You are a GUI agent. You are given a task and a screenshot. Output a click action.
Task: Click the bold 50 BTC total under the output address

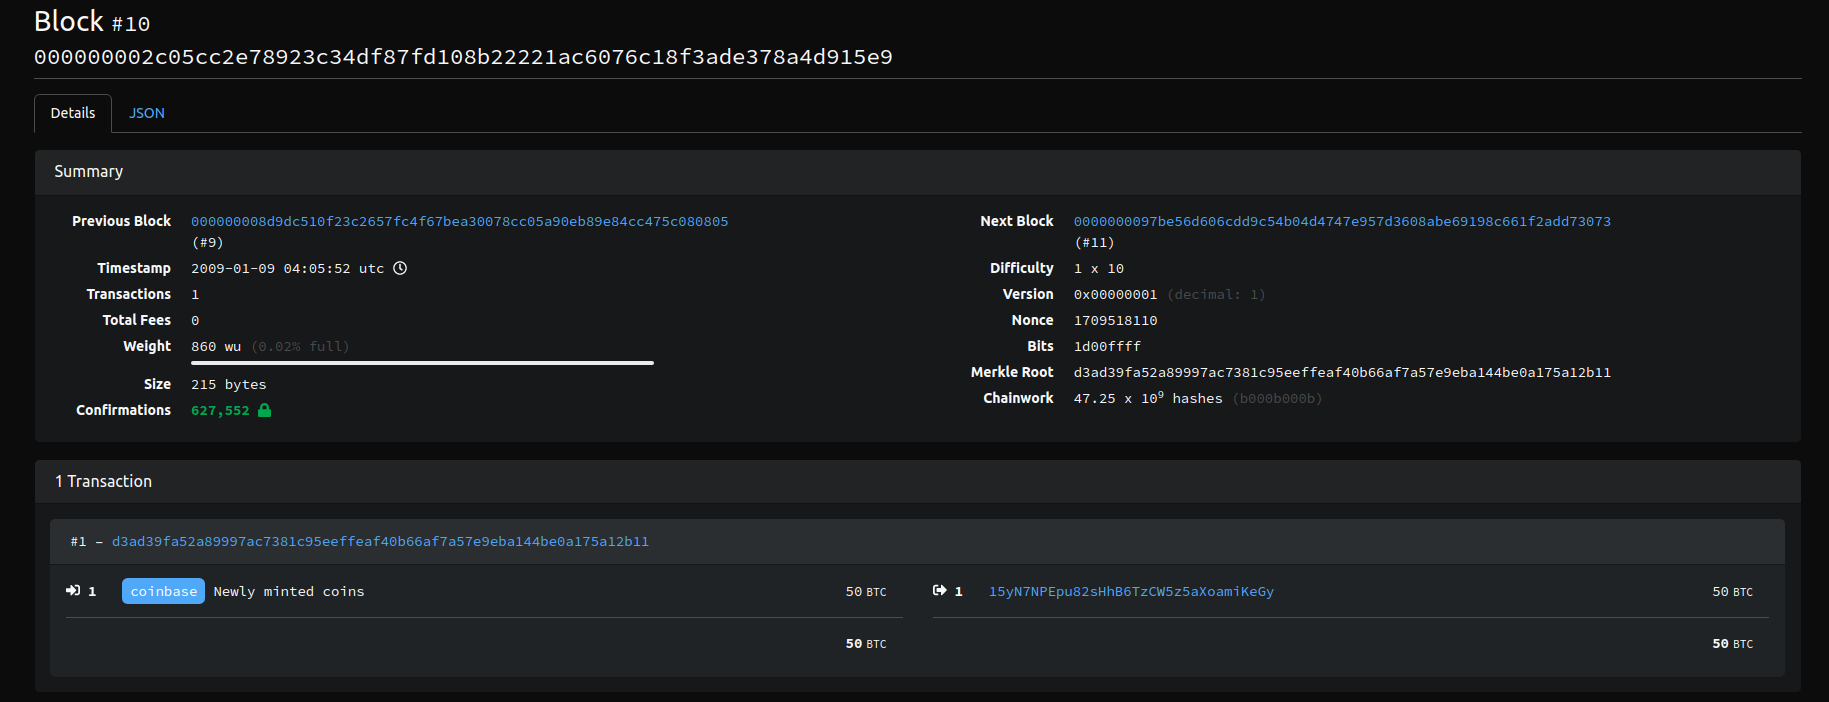click(1732, 644)
